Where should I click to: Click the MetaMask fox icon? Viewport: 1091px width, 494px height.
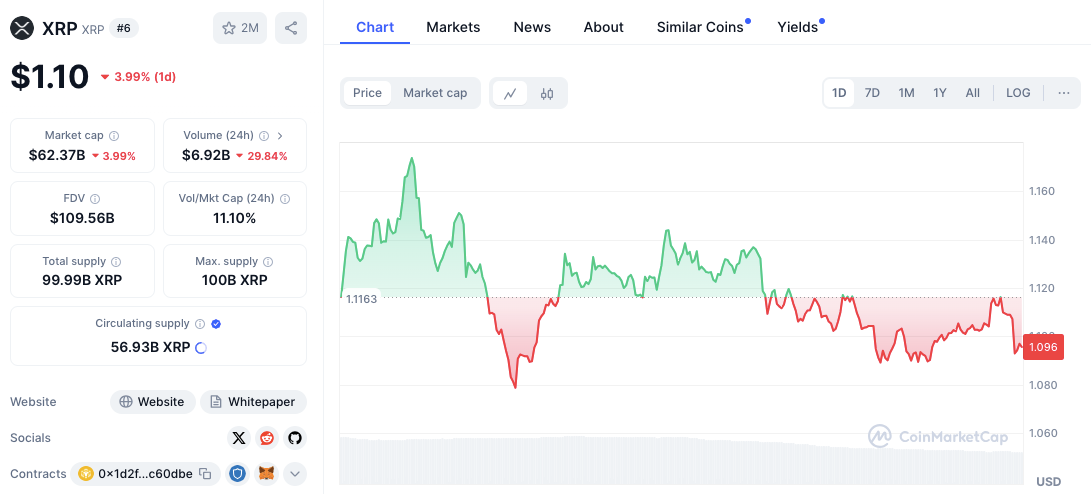tap(266, 474)
